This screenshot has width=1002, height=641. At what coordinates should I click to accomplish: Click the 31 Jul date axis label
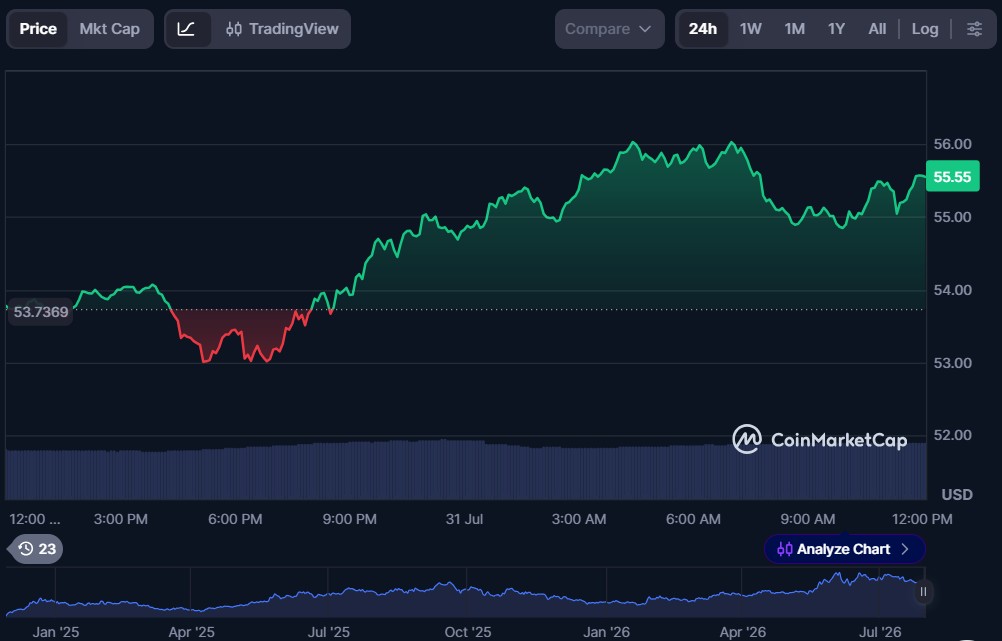(465, 519)
